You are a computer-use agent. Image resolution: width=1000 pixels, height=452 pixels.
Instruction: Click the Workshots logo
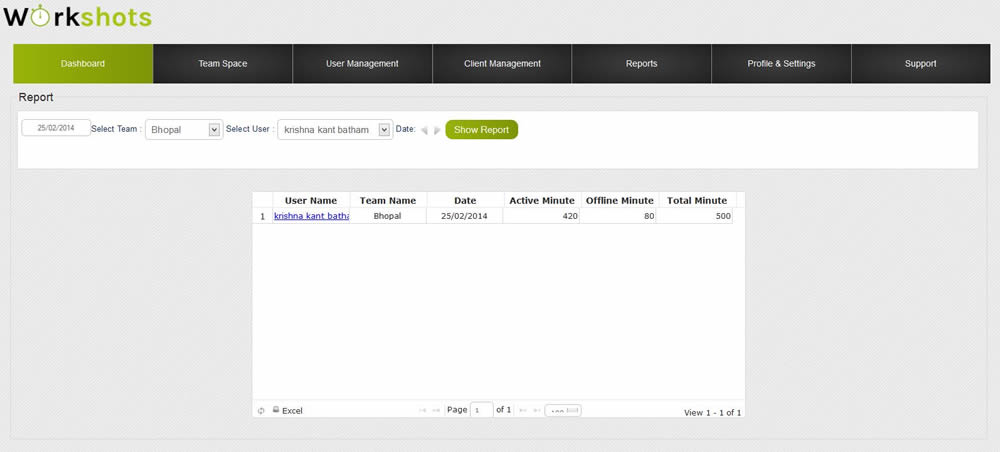click(x=78, y=17)
